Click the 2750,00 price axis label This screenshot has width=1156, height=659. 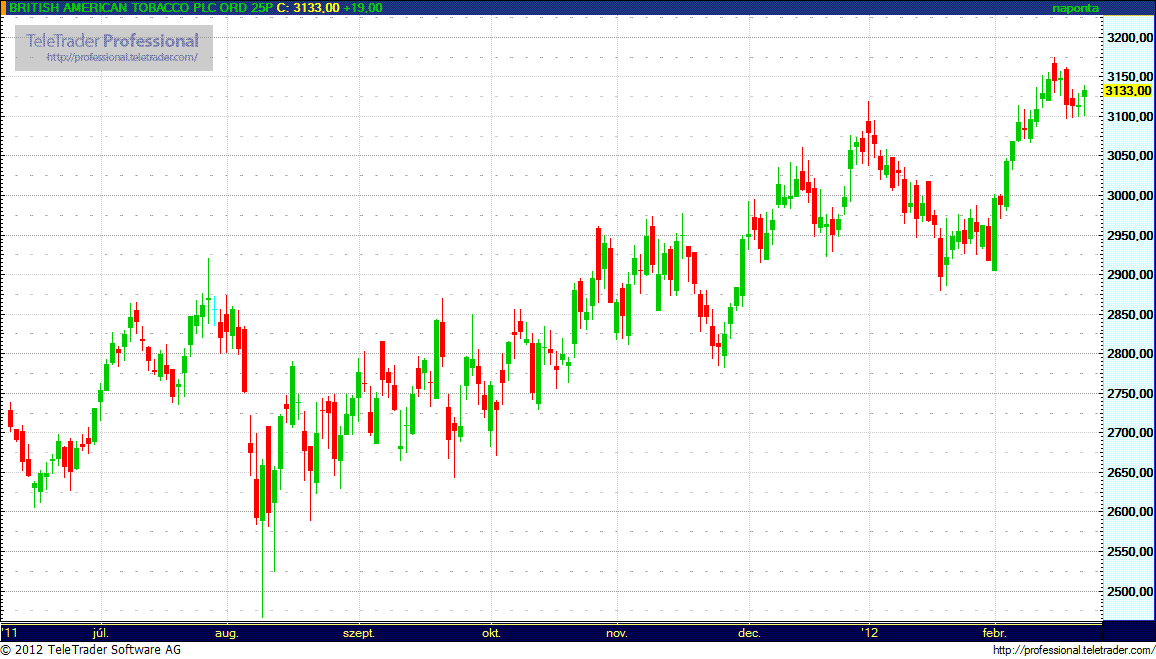1129,393
